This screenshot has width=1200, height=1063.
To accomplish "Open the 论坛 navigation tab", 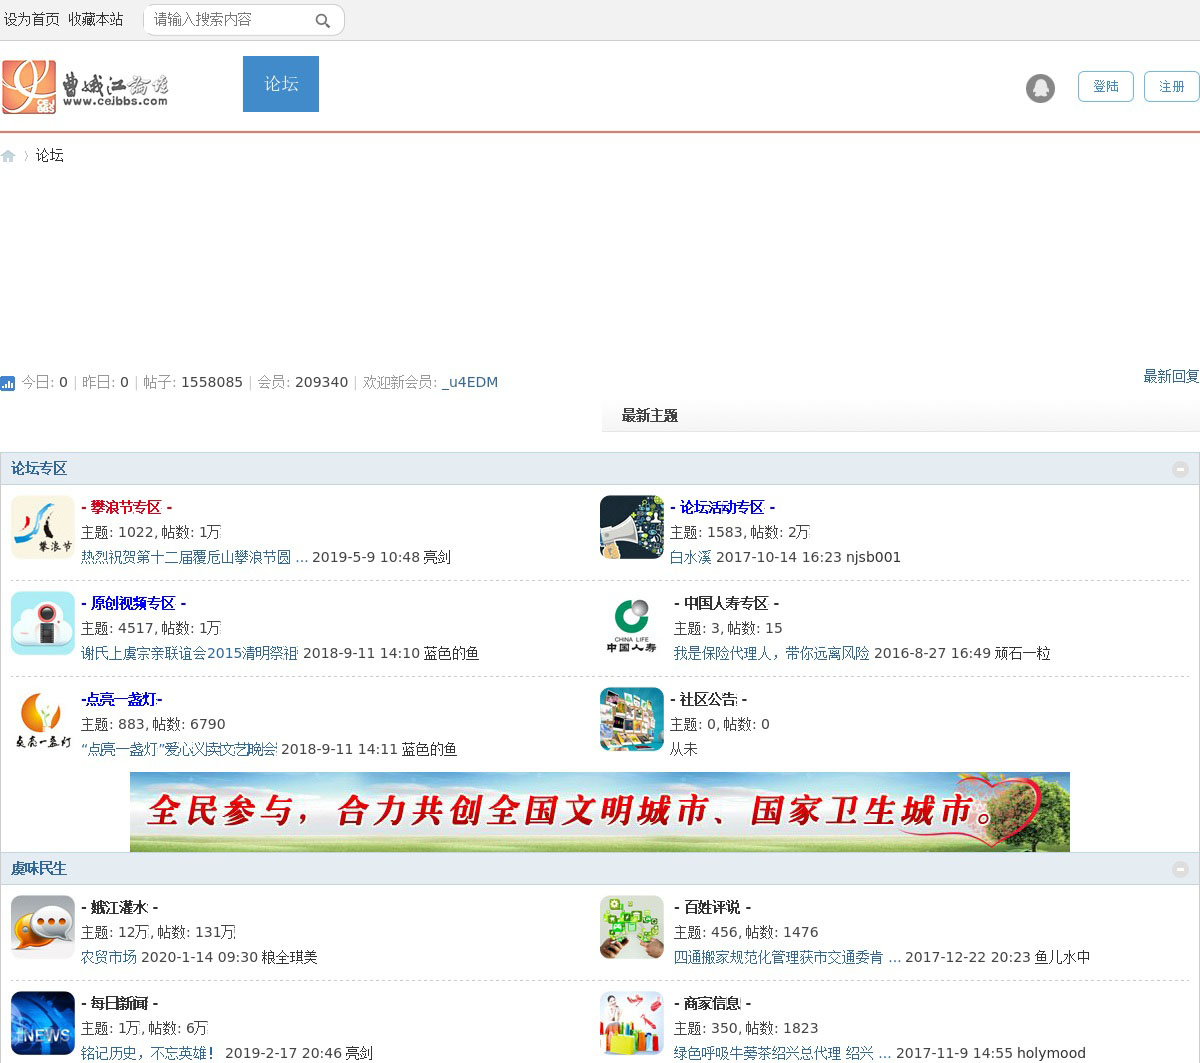I will pos(281,84).
